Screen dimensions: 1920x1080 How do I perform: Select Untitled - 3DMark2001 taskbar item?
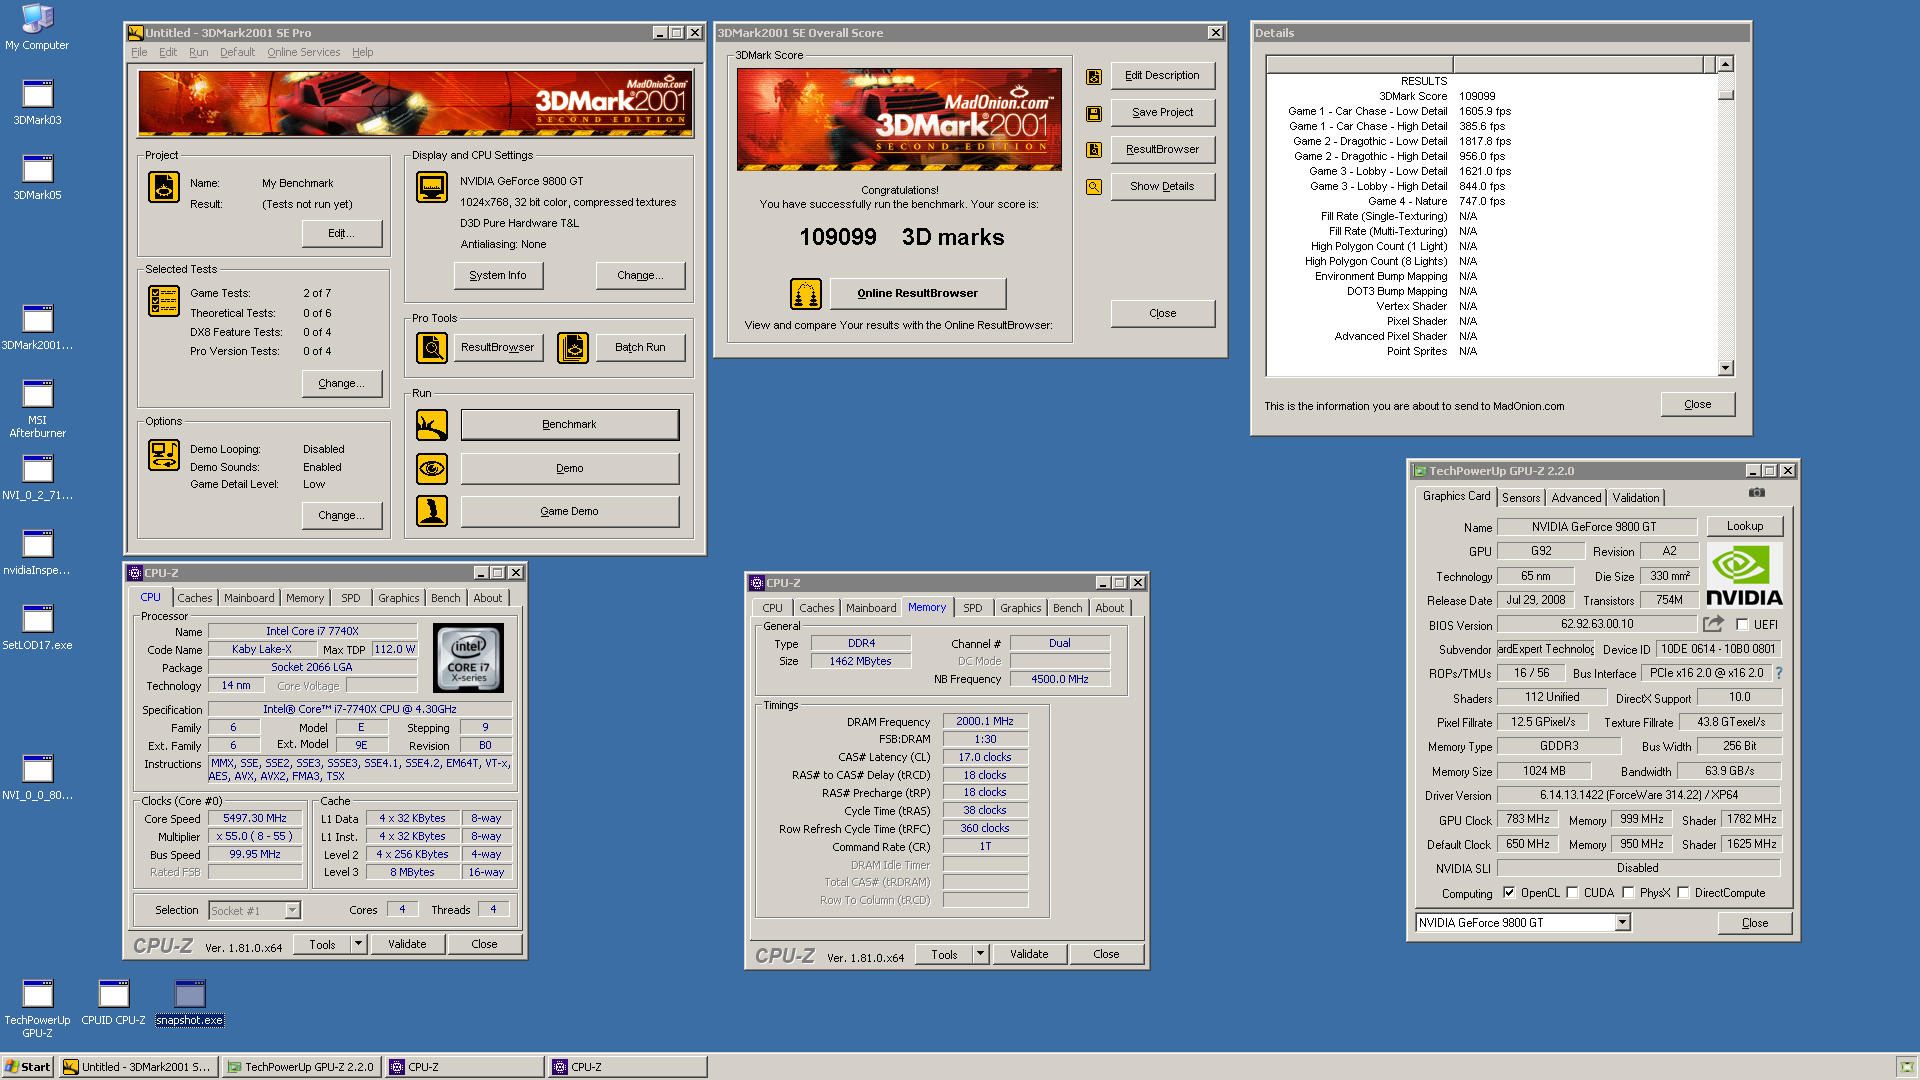(x=138, y=1067)
